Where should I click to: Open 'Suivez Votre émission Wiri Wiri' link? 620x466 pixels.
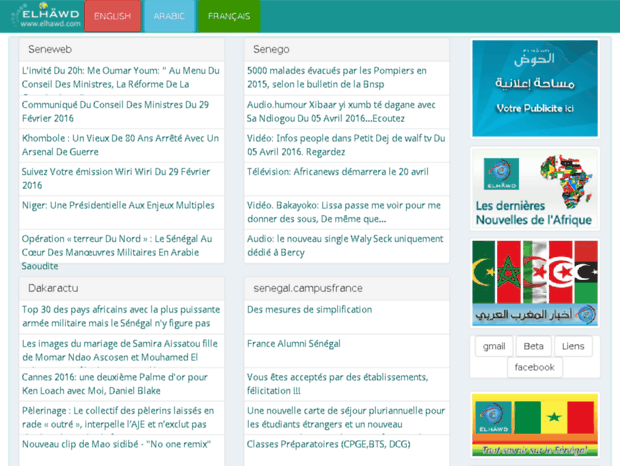(x=122, y=179)
